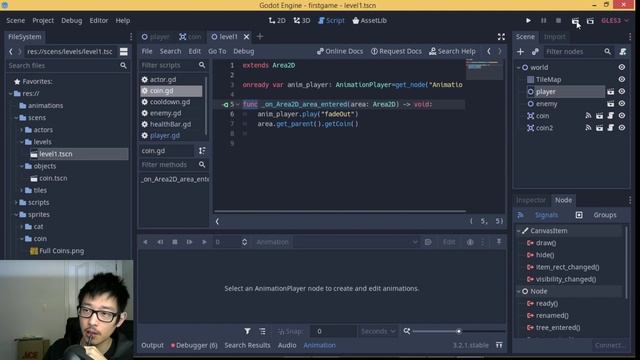Close the level1 scene tab

(247, 37)
